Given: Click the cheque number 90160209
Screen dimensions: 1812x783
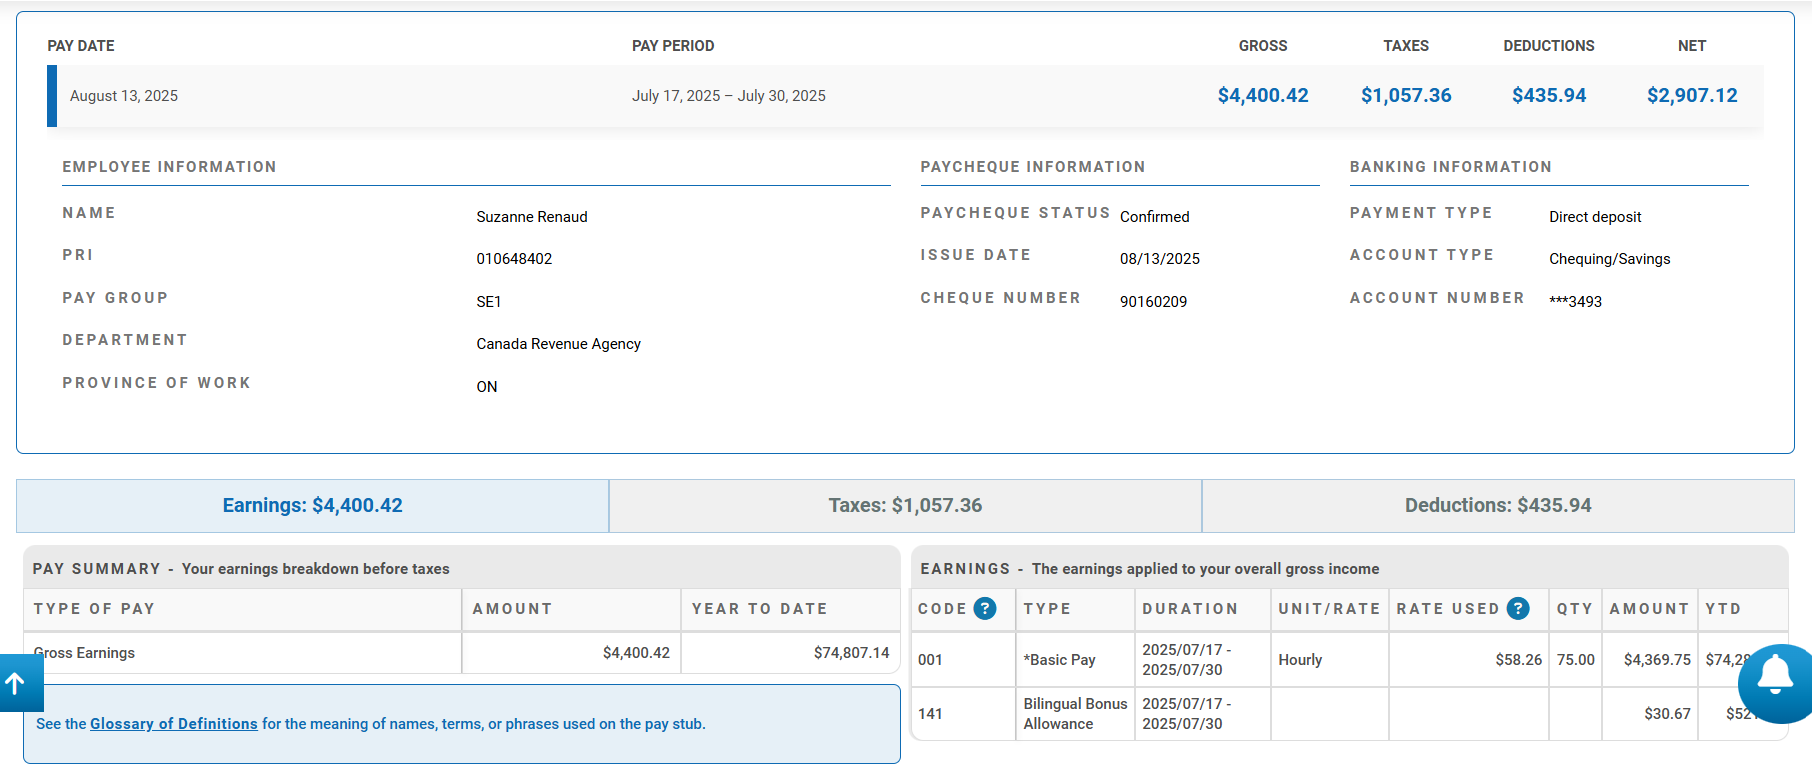Looking at the screenshot, I should [1153, 302].
